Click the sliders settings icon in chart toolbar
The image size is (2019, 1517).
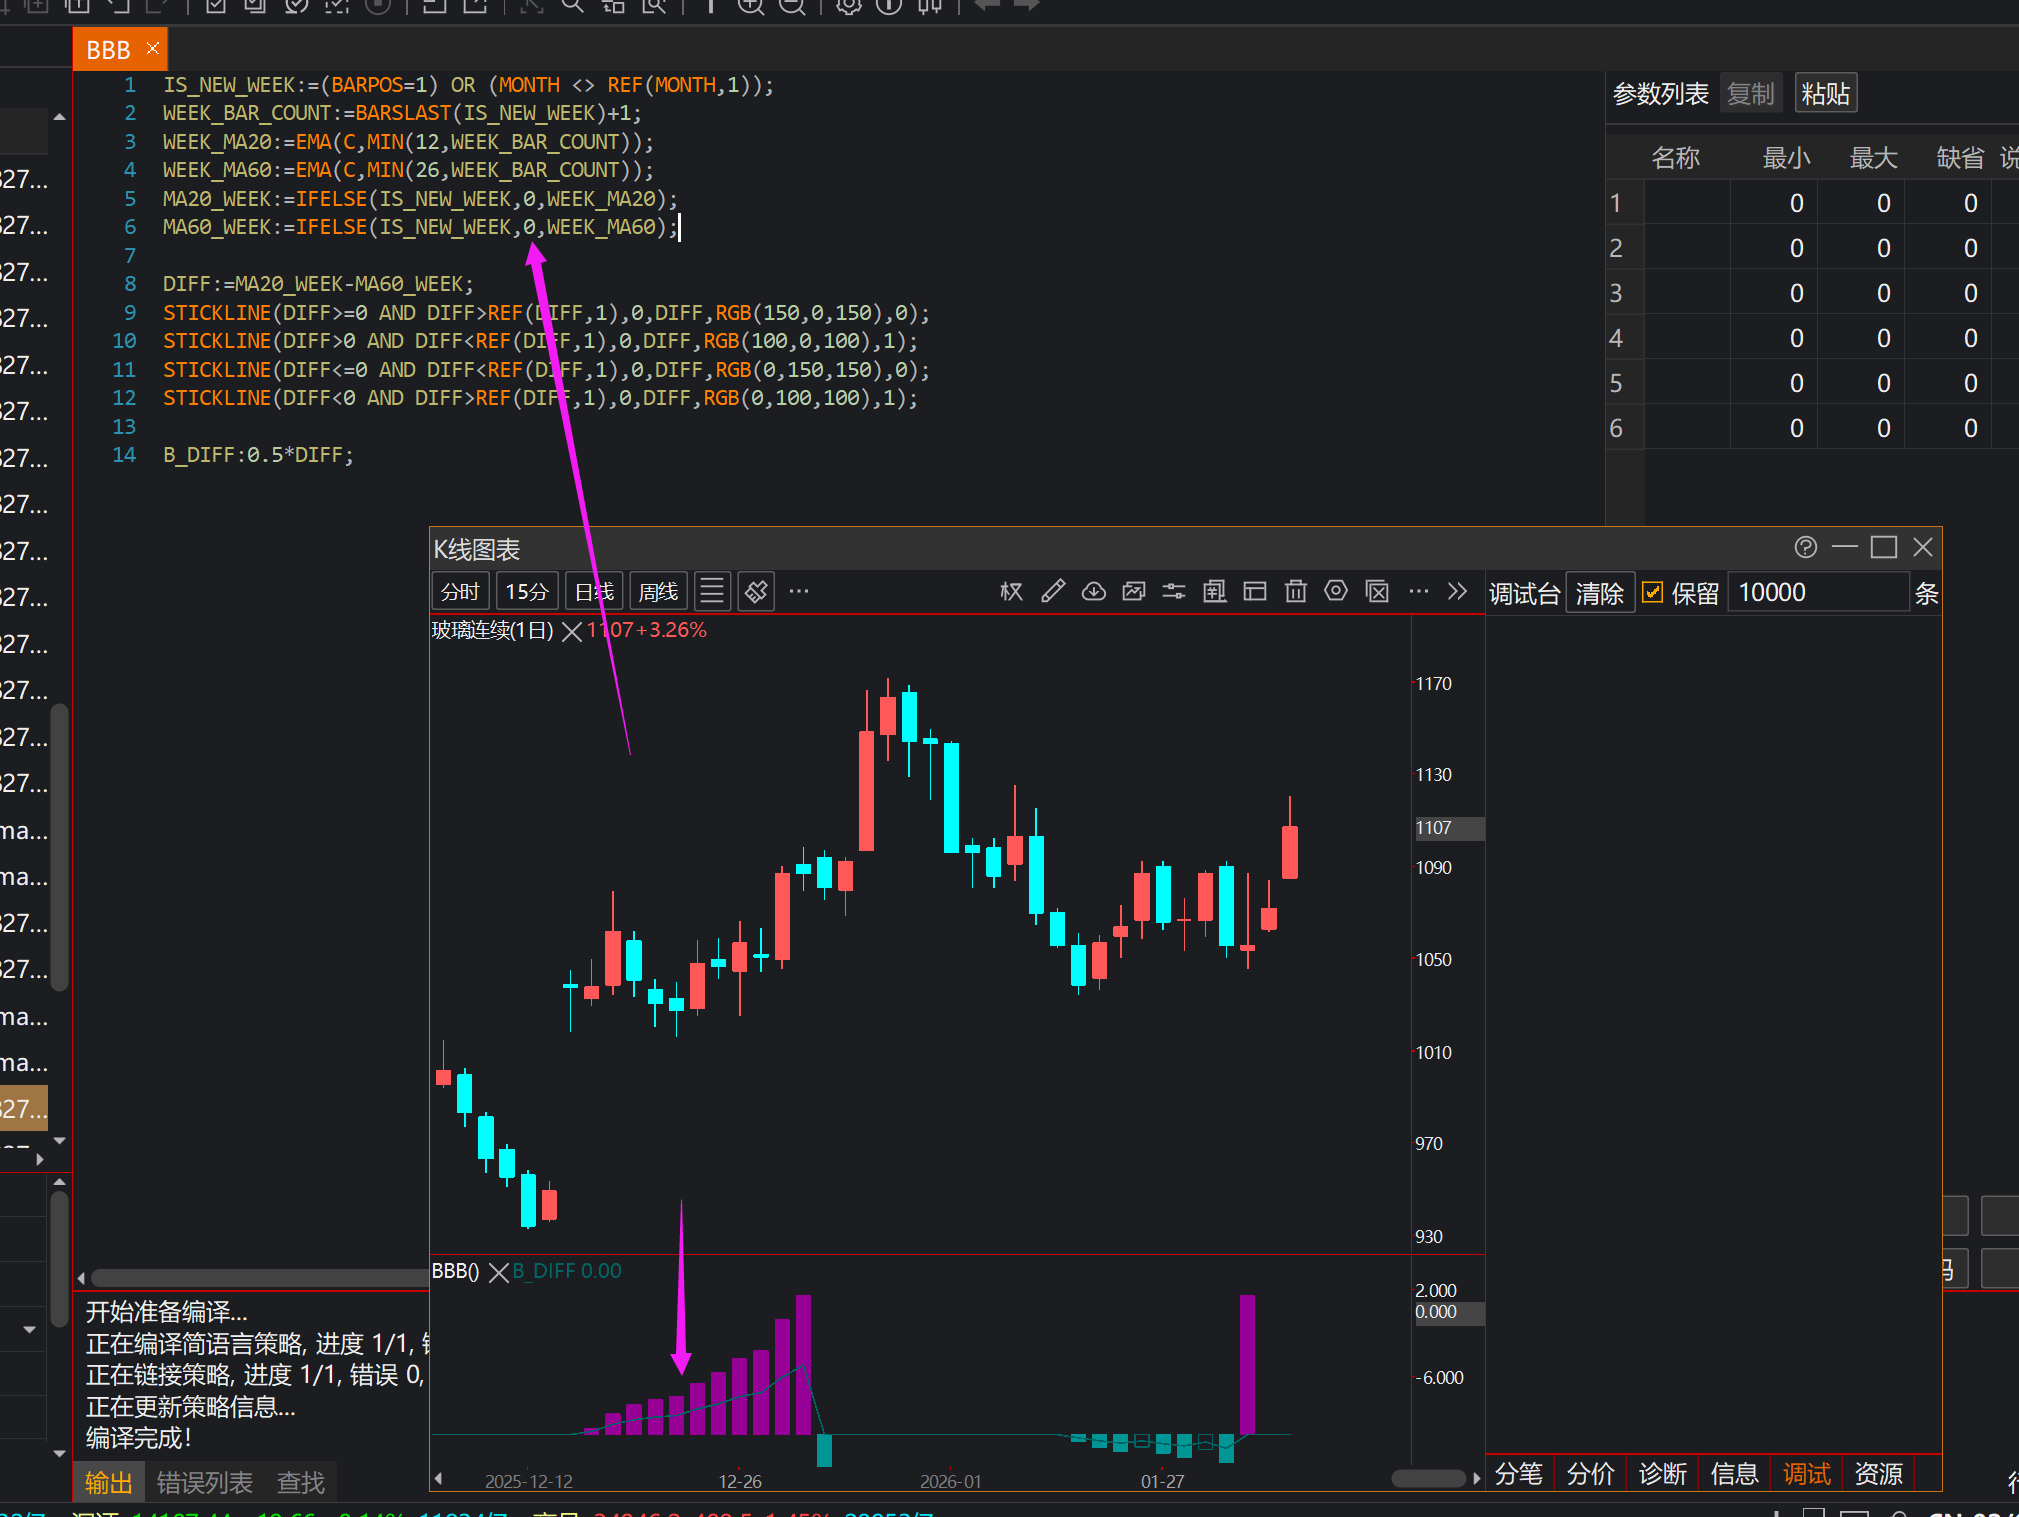click(1174, 592)
